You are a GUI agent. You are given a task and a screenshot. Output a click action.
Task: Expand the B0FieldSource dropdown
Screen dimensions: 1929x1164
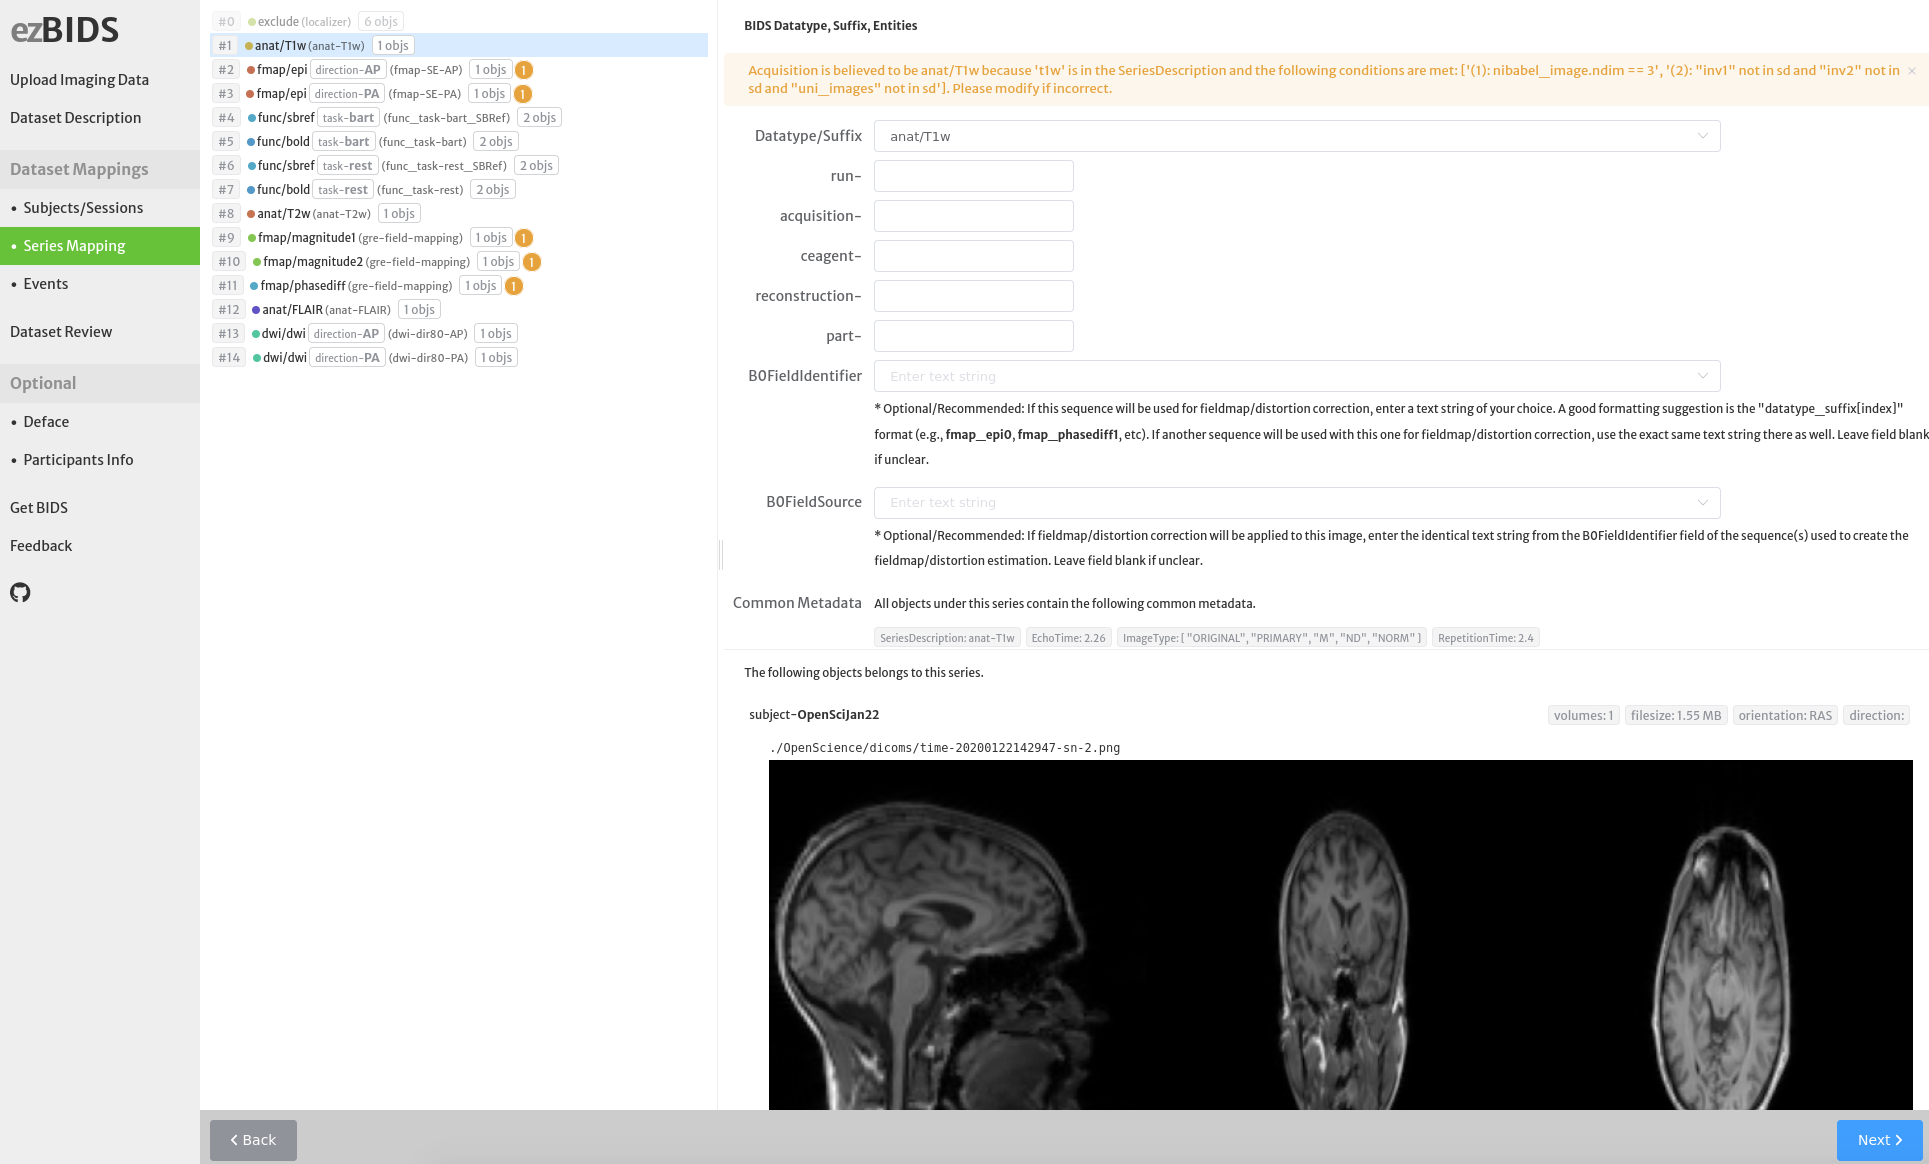[1297, 502]
